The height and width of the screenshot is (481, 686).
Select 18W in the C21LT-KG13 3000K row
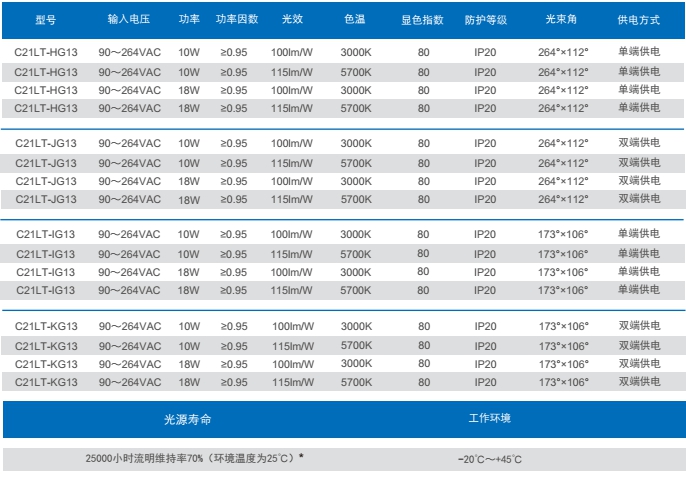[x=189, y=365]
